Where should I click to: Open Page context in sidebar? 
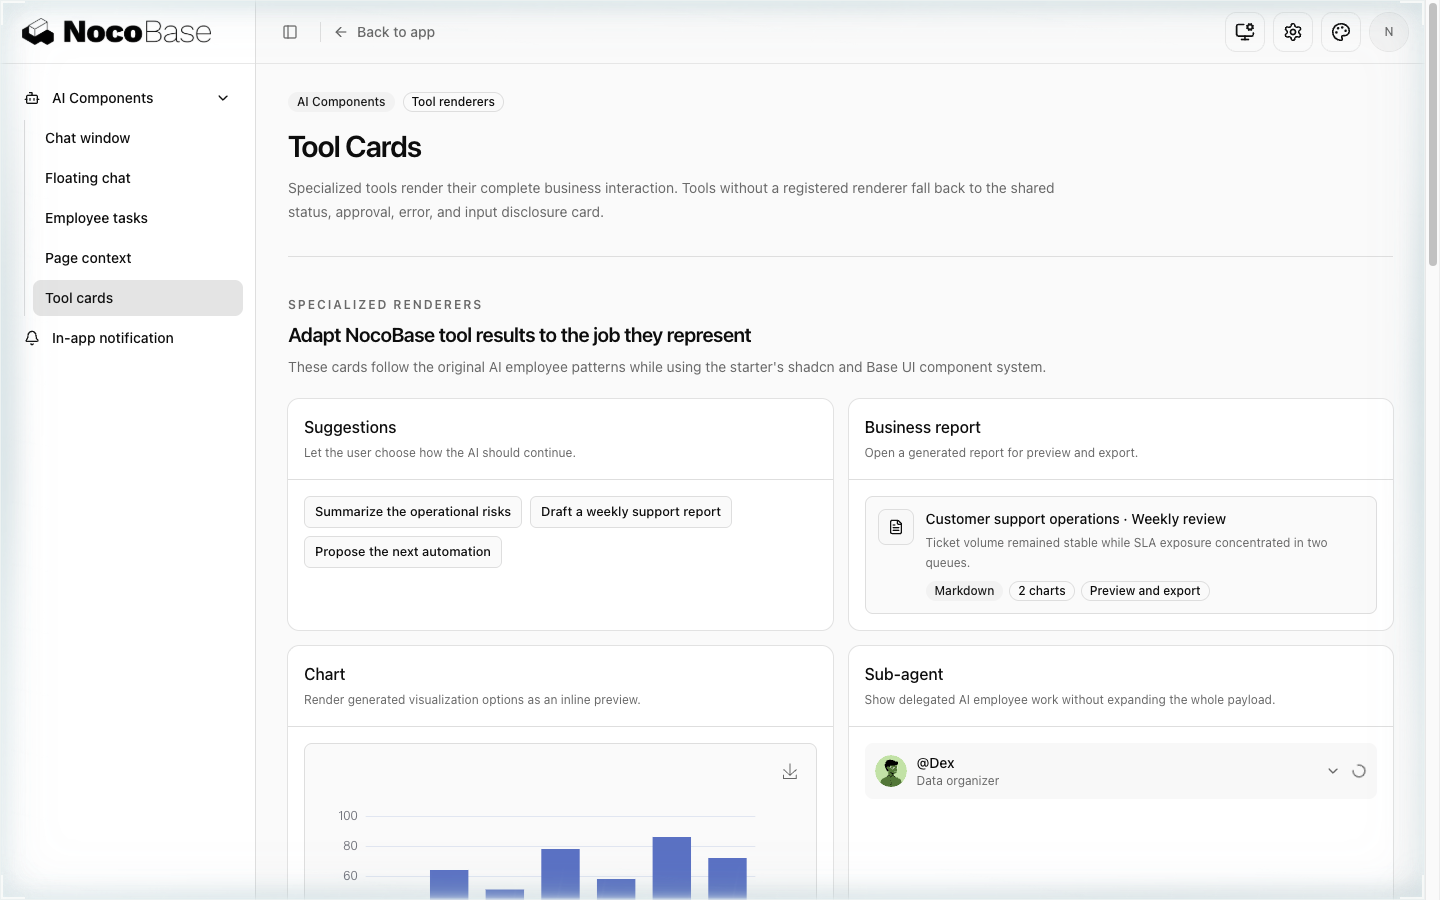(x=138, y=258)
